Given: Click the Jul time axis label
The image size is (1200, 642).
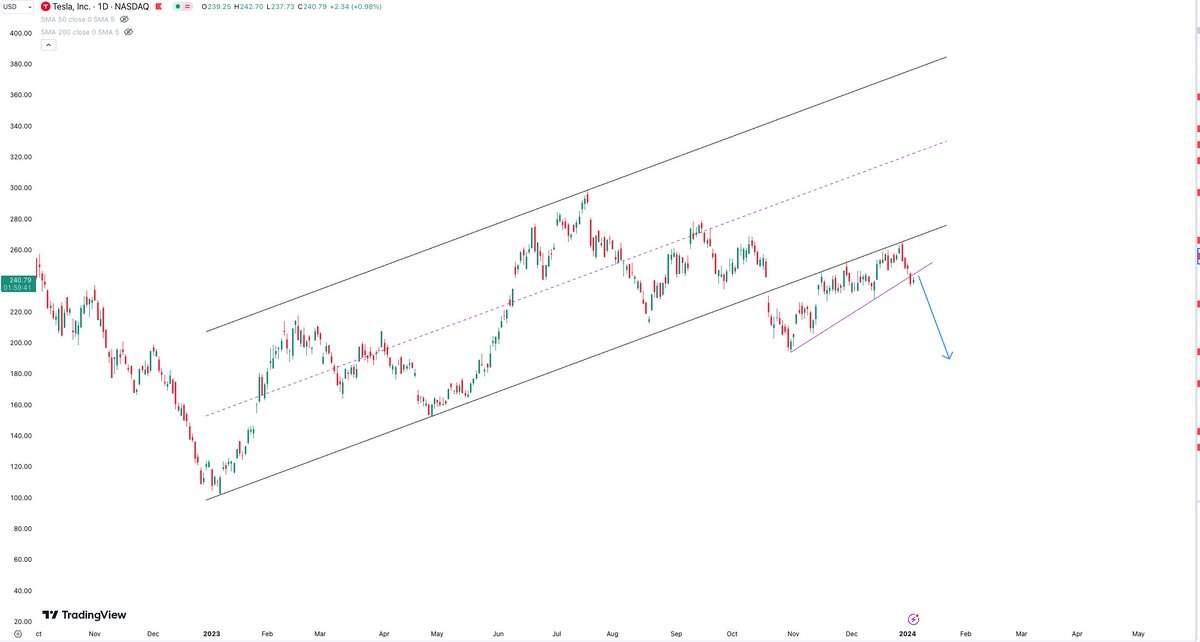Looking at the screenshot, I should 558,634.
